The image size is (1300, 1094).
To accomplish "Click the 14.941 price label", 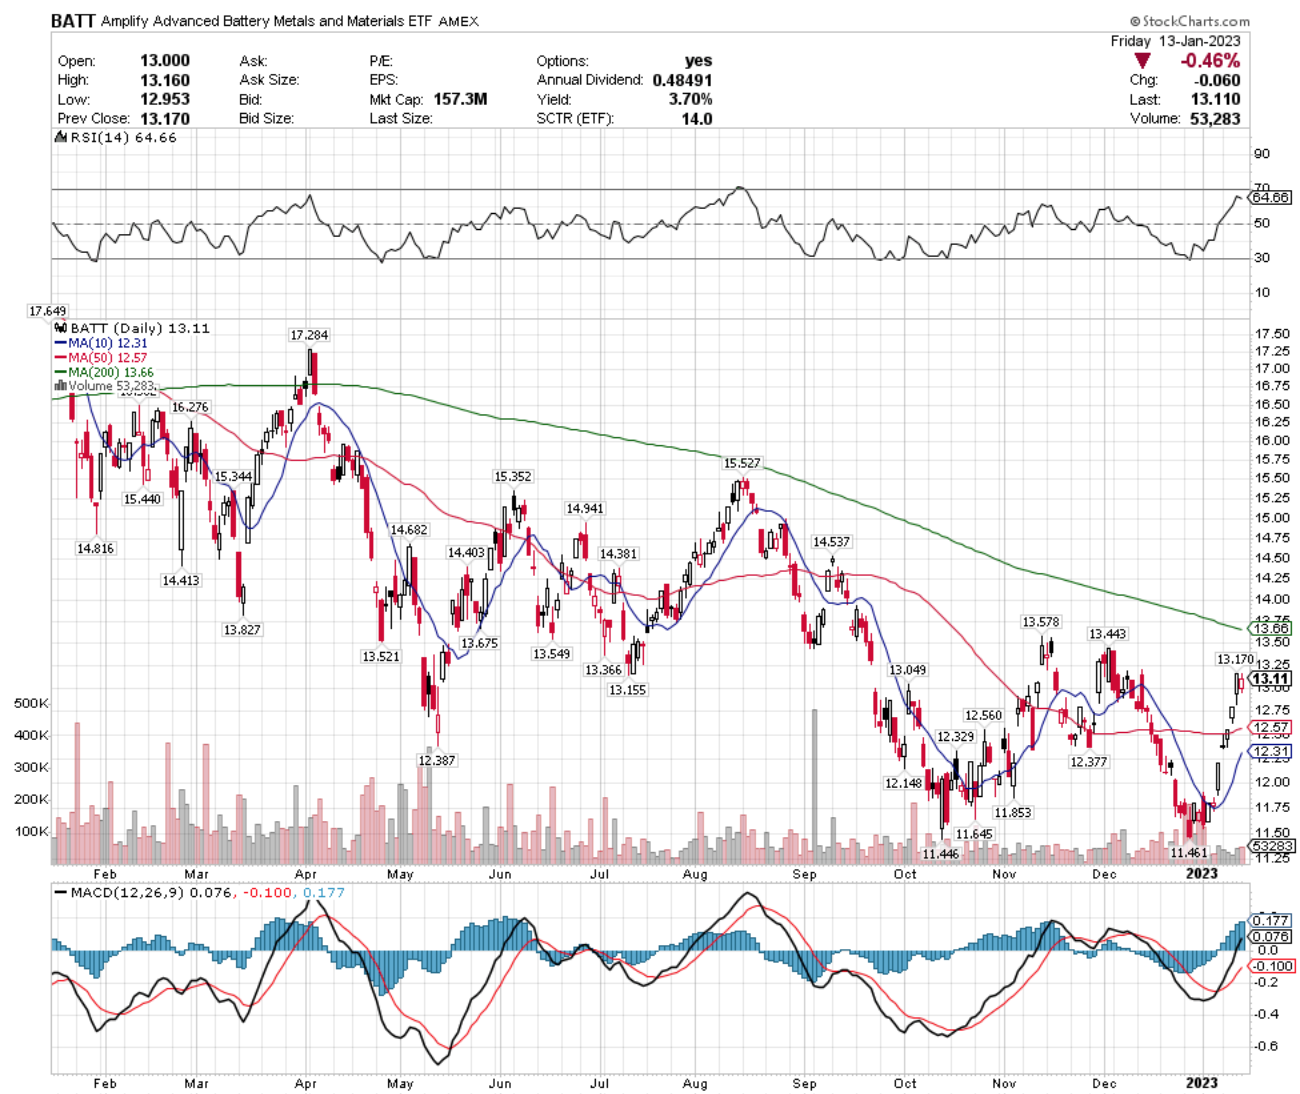I will tap(585, 509).
